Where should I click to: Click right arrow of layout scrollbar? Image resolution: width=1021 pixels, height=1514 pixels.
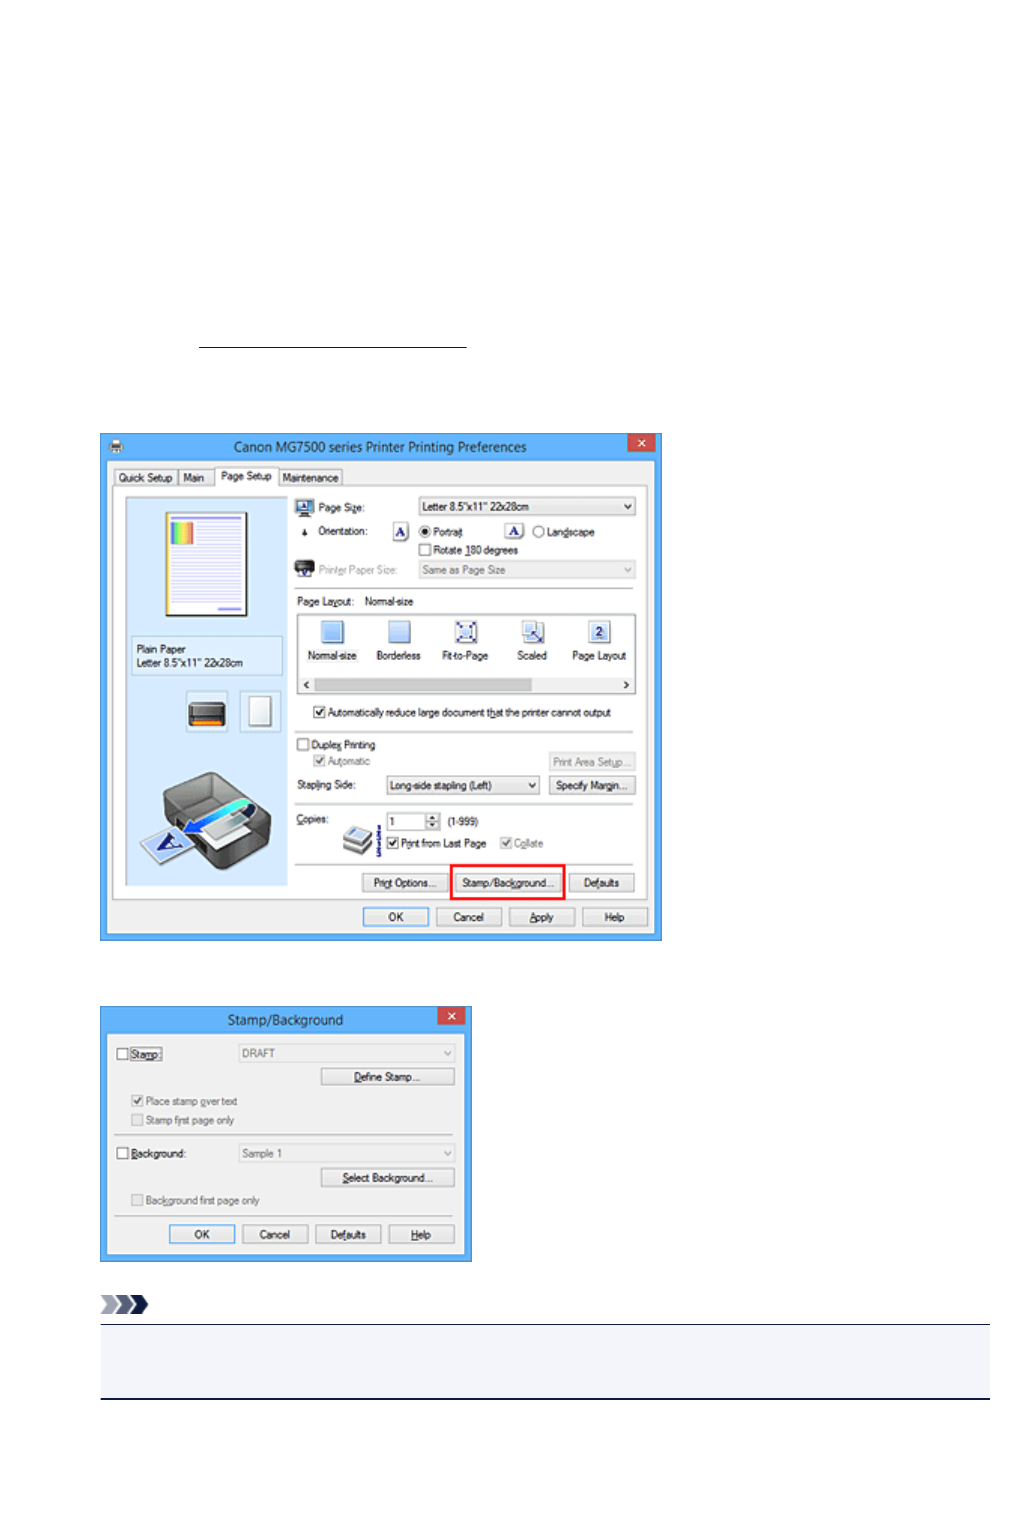pos(626,685)
